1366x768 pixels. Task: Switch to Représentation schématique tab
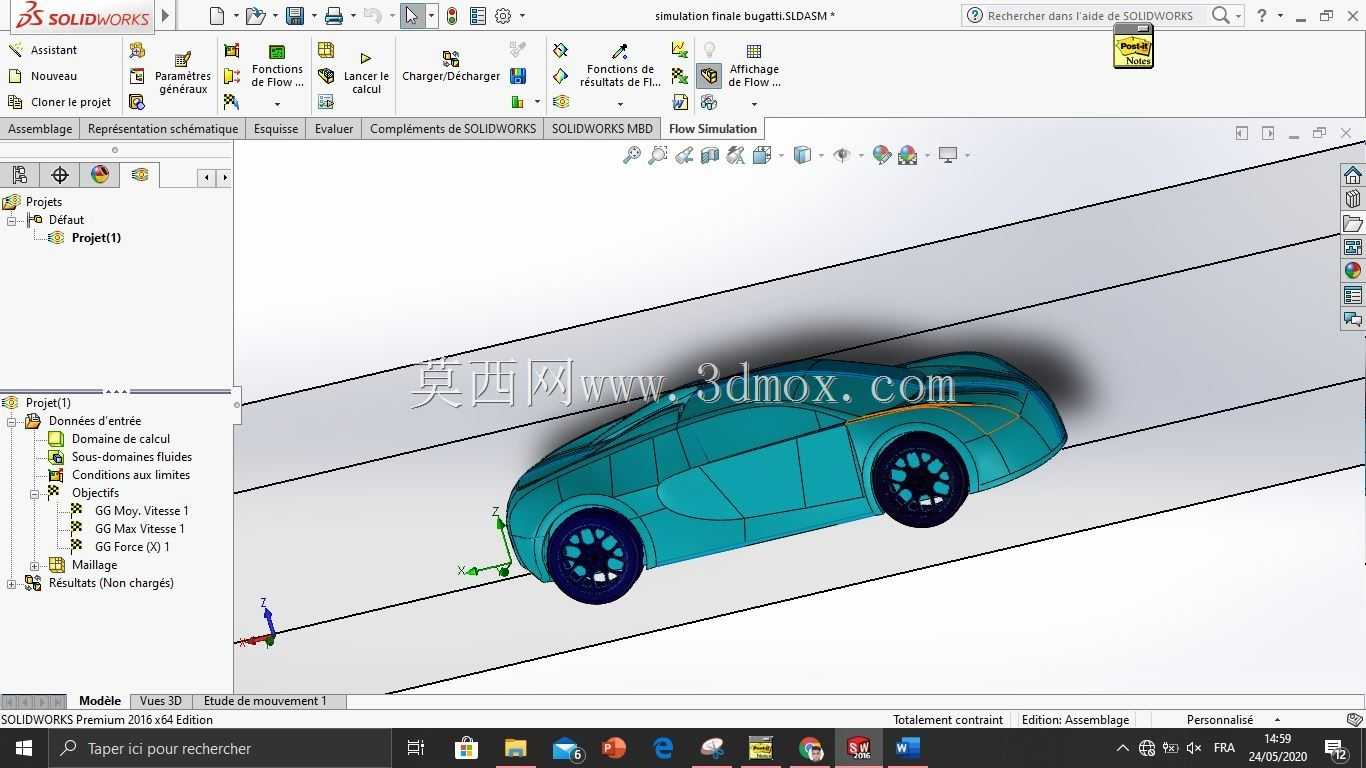coord(163,129)
